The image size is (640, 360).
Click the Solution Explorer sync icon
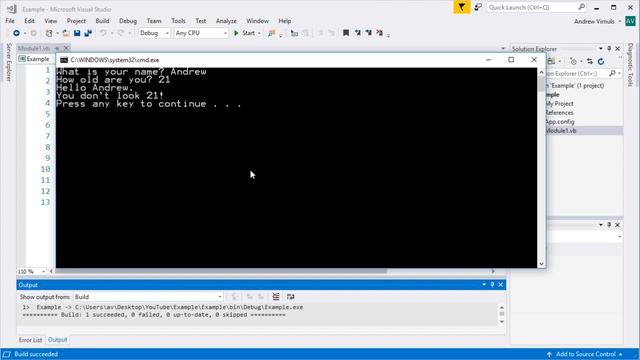(590, 62)
